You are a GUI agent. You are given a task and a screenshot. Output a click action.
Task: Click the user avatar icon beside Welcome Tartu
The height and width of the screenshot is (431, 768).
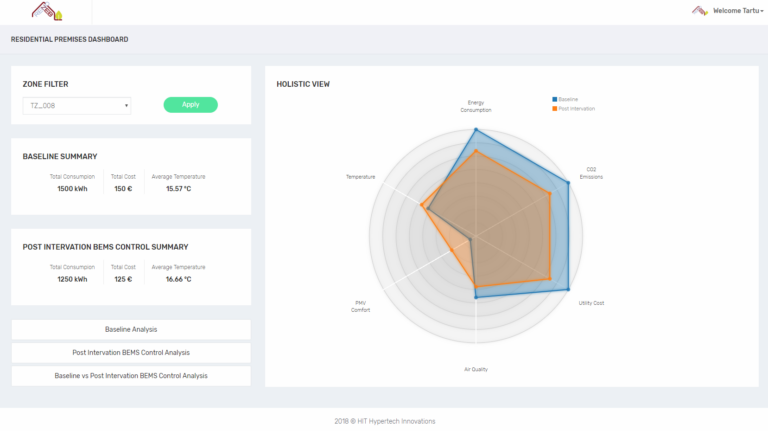point(699,11)
